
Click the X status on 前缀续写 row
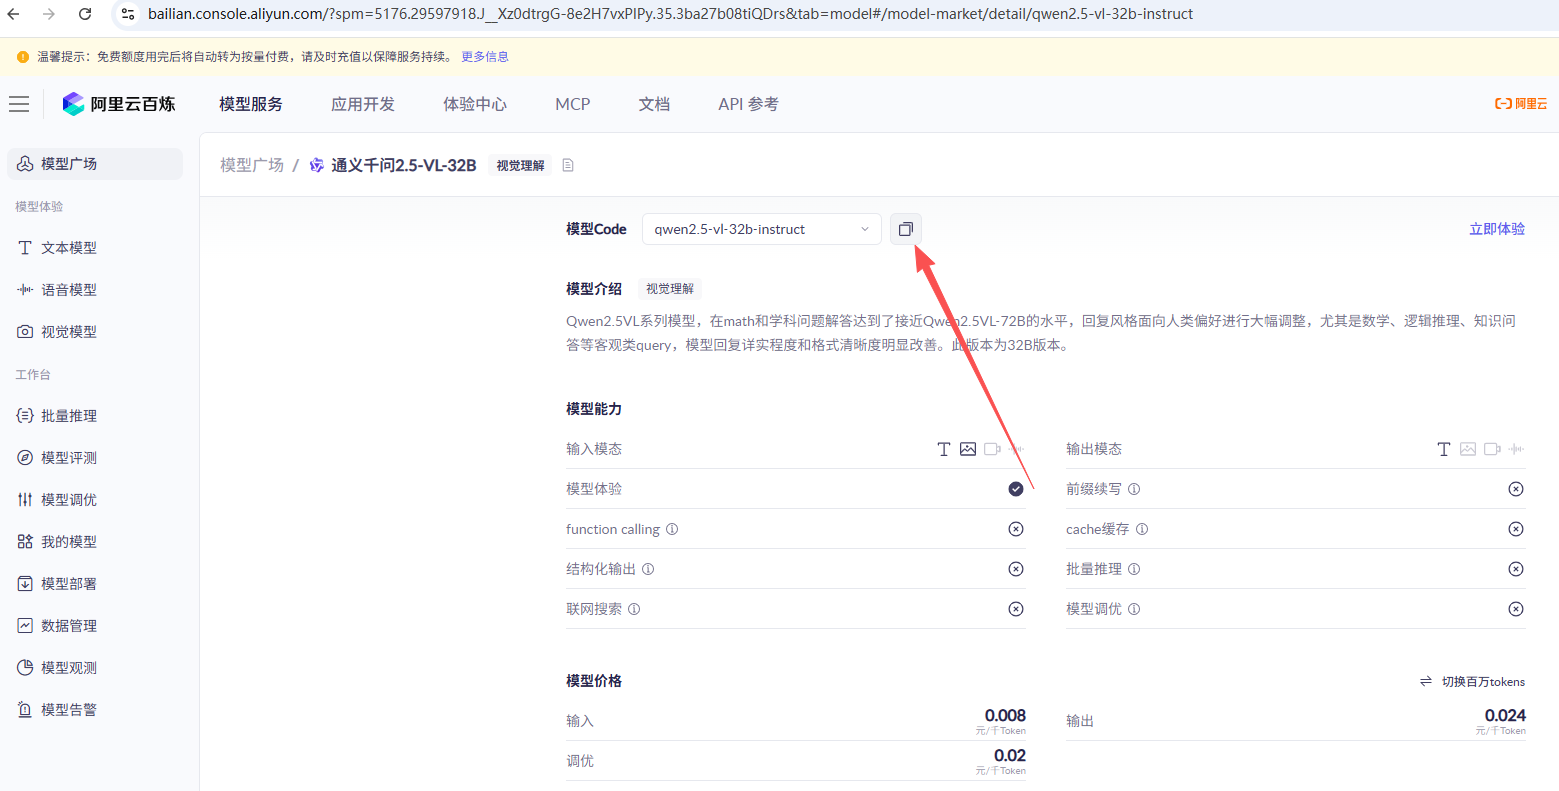[x=1516, y=489]
